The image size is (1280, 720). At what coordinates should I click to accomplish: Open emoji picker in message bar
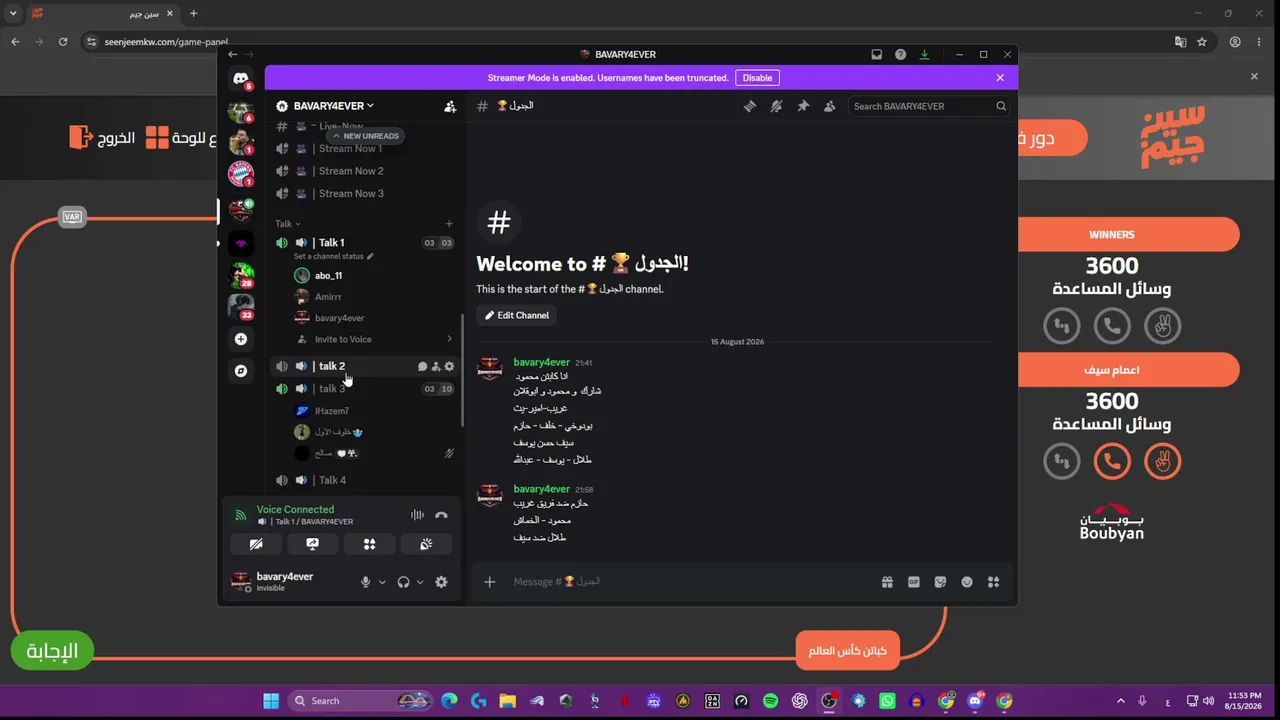967,582
